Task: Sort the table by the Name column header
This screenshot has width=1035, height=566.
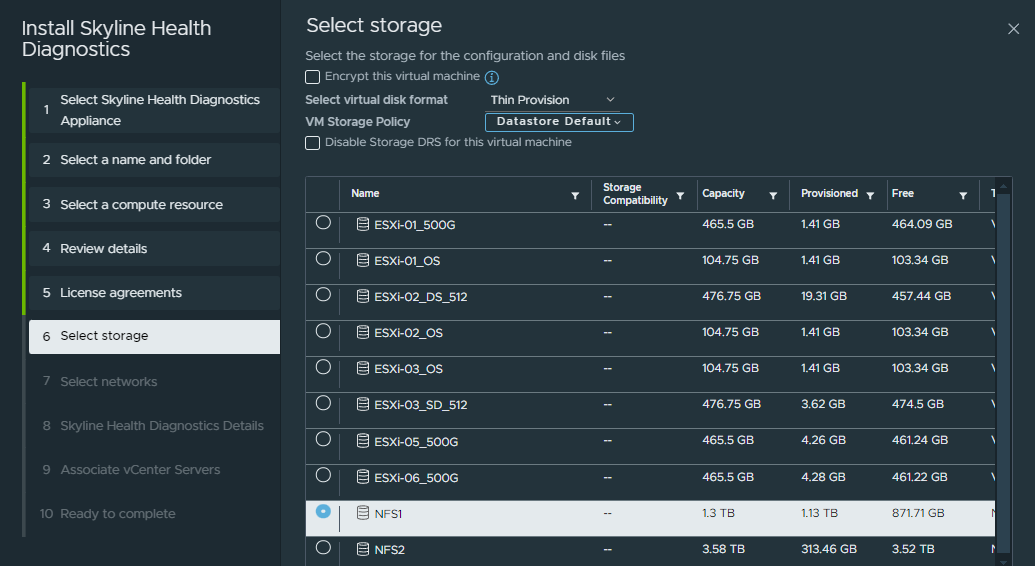Action: coord(365,194)
